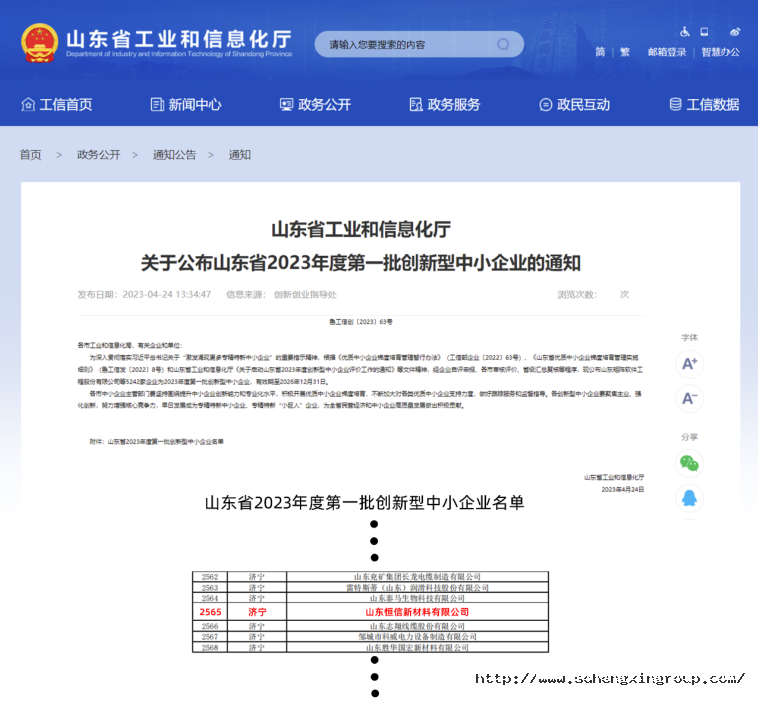758x708 pixels.
Task: Open the 新闻中心 navigation menu
Action: coord(186,104)
